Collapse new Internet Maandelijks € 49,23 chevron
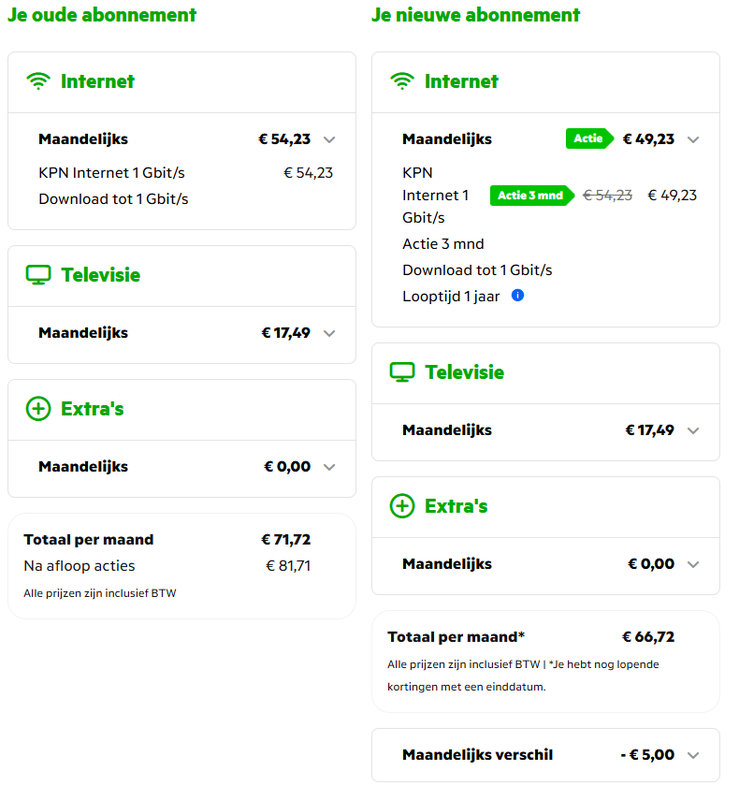 (x=693, y=140)
